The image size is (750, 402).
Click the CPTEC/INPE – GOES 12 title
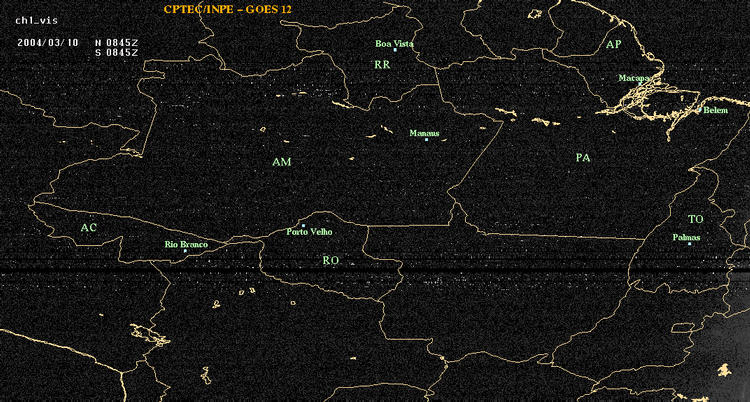228,9
